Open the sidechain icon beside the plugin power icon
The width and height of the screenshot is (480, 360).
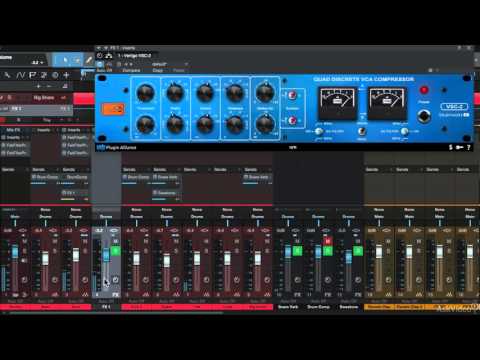(x=109, y=56)
